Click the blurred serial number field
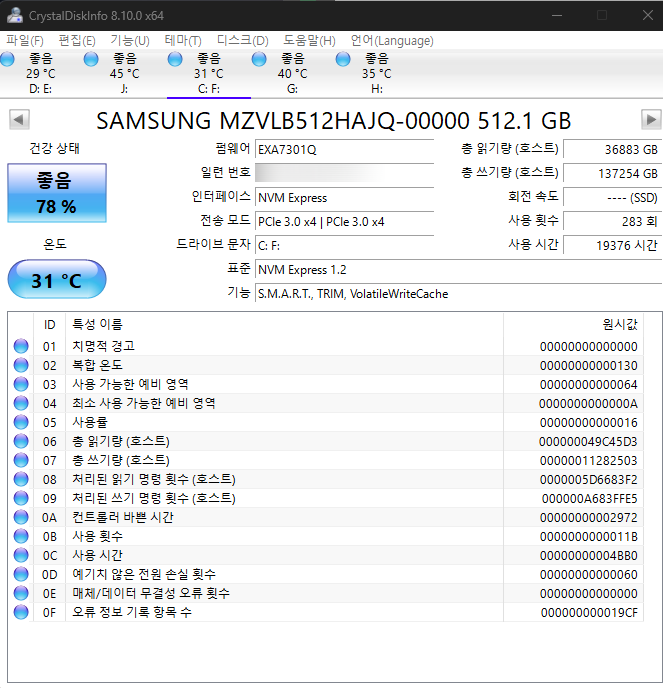 [344, 173]
